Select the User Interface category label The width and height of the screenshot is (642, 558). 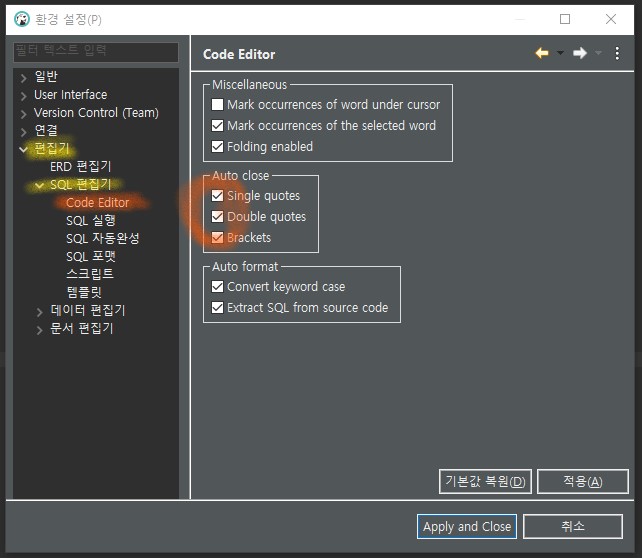(70, 95)
